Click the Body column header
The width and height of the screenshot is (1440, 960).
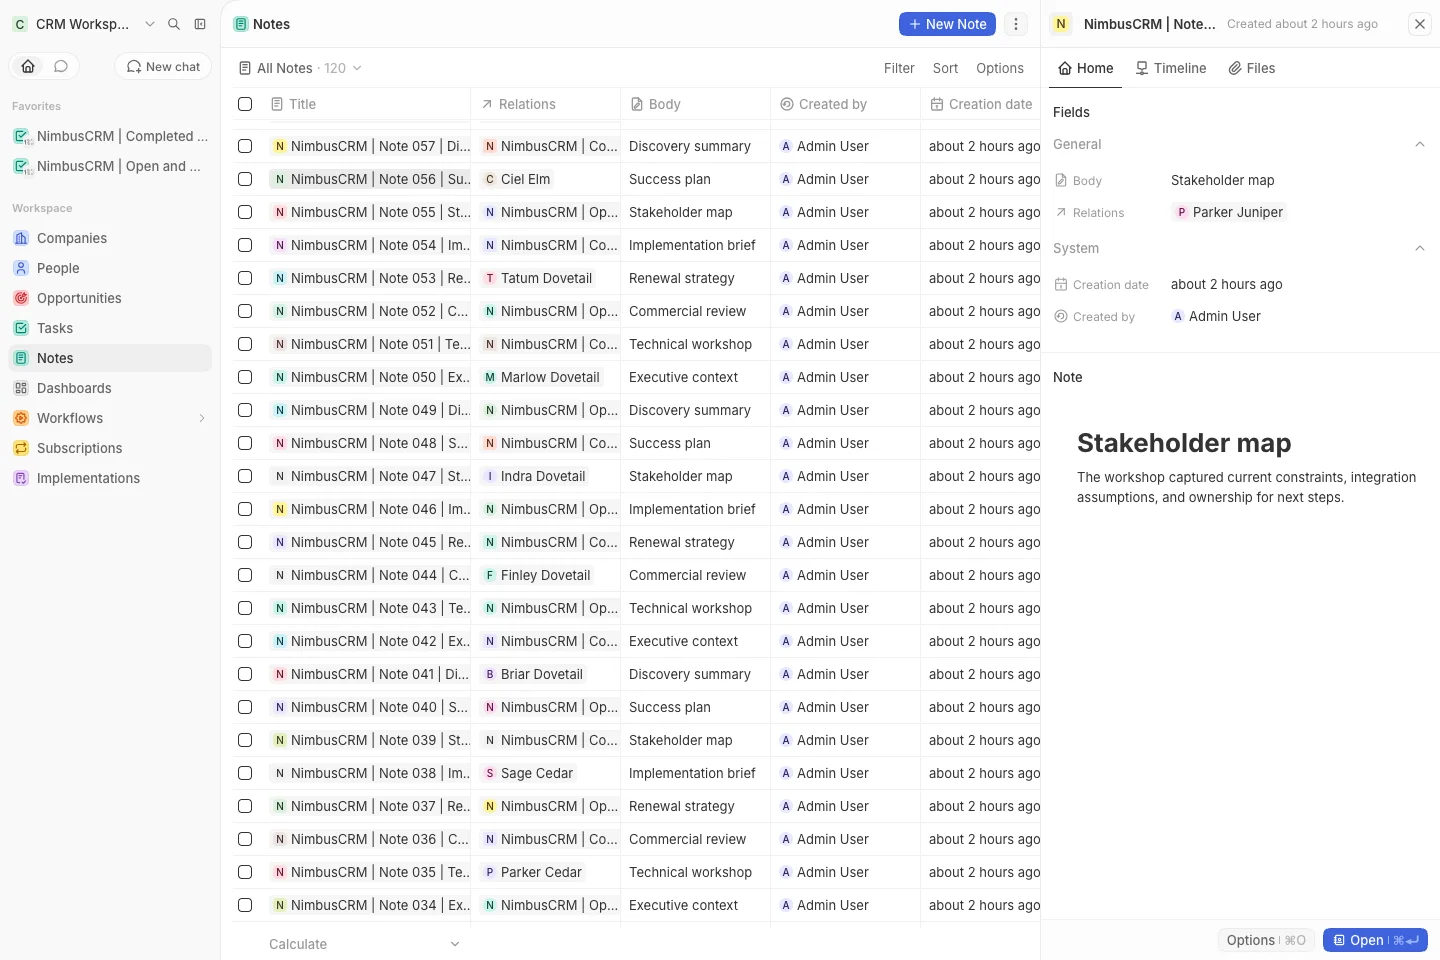coord(695,104)
